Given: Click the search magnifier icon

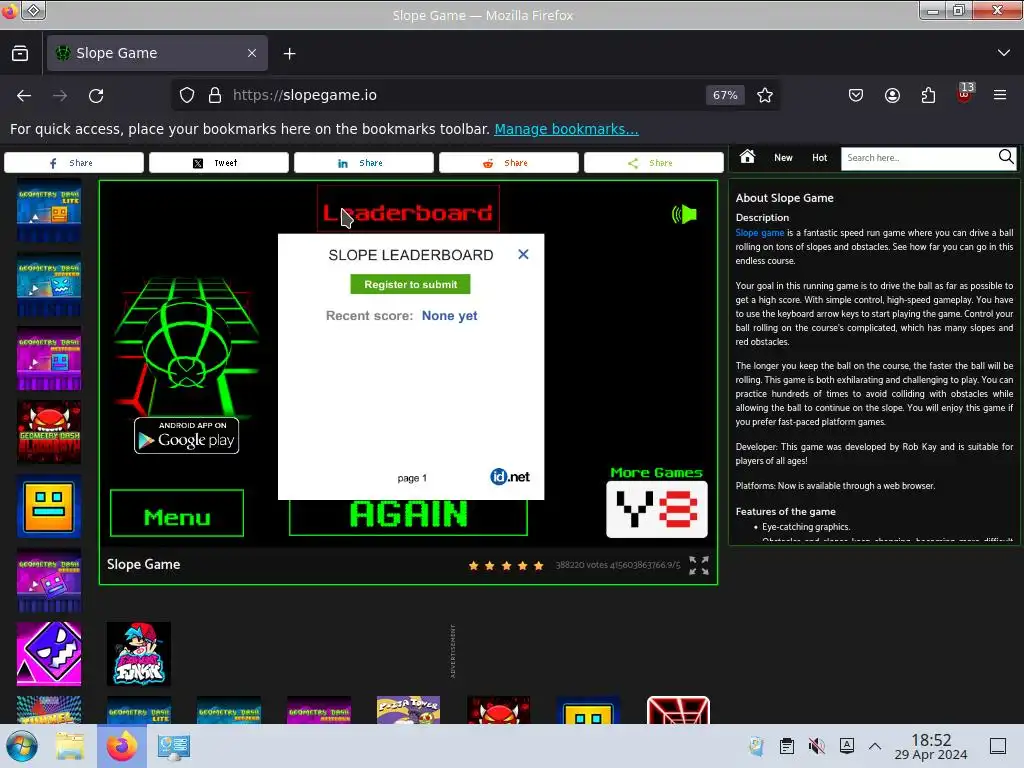Looking at the screenshot, I should 1006,157.
